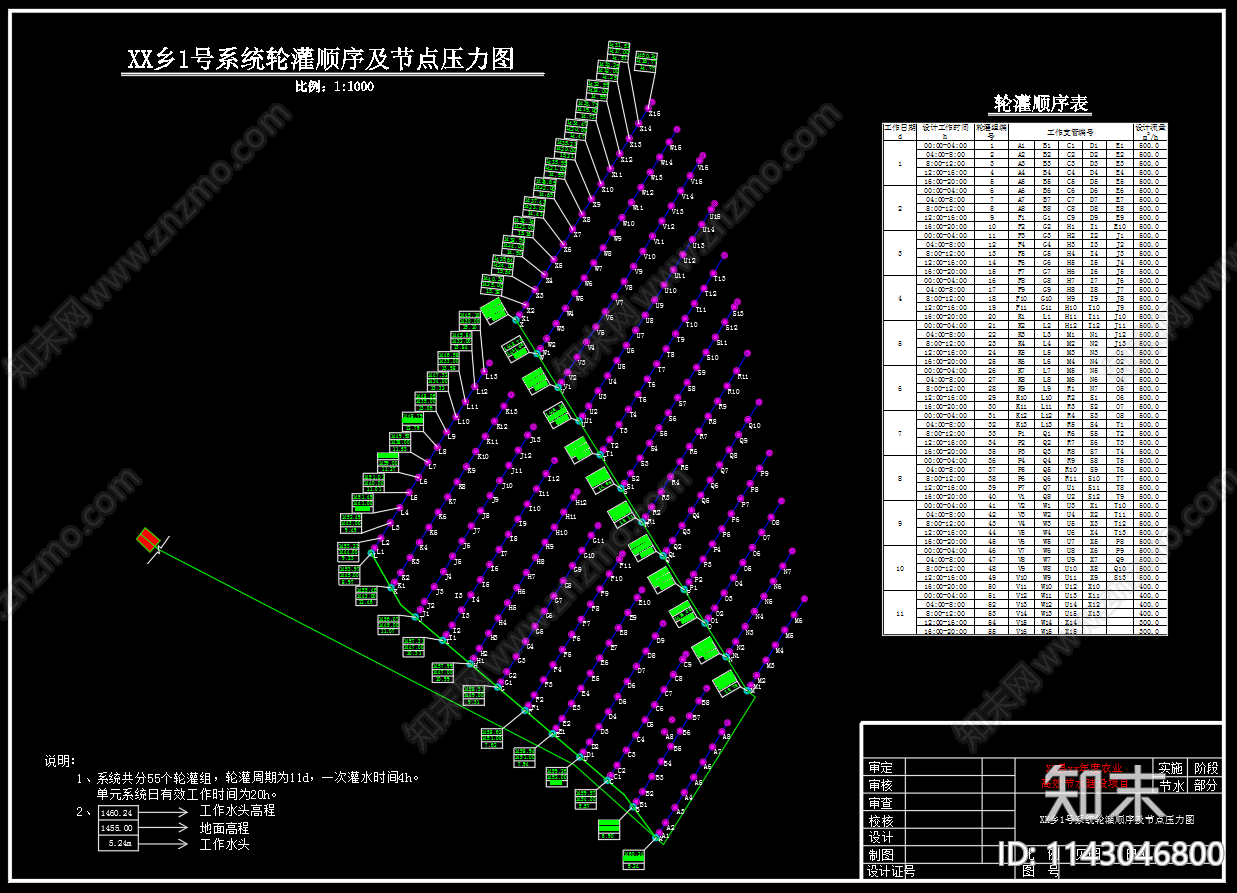
Task: Click the legend box value 1455.00
Action: [118, 829]
